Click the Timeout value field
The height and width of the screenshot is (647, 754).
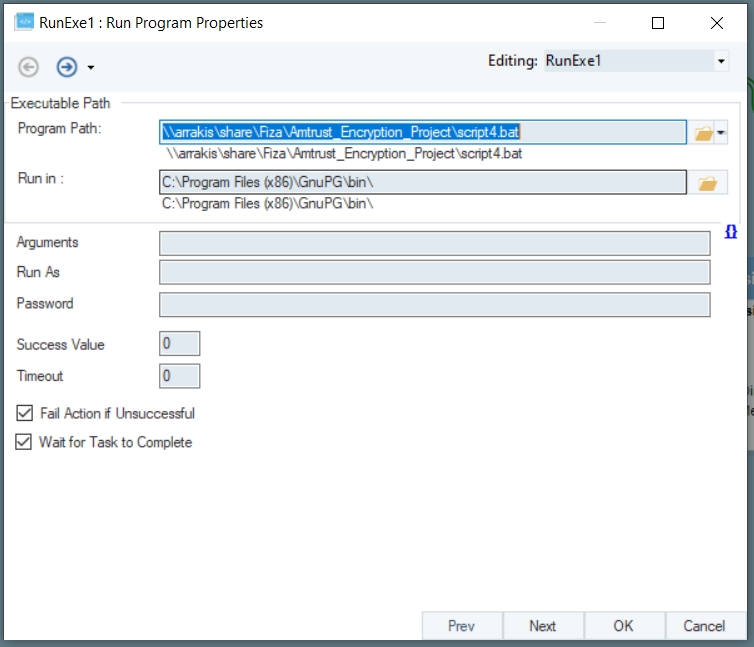click(x=180, y=376)
